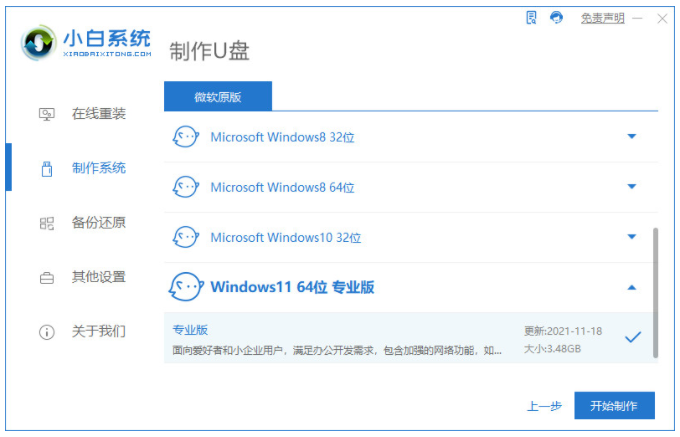Open the 免责声明 link
This screenshot has height=437, width=680.
[602, 18]
